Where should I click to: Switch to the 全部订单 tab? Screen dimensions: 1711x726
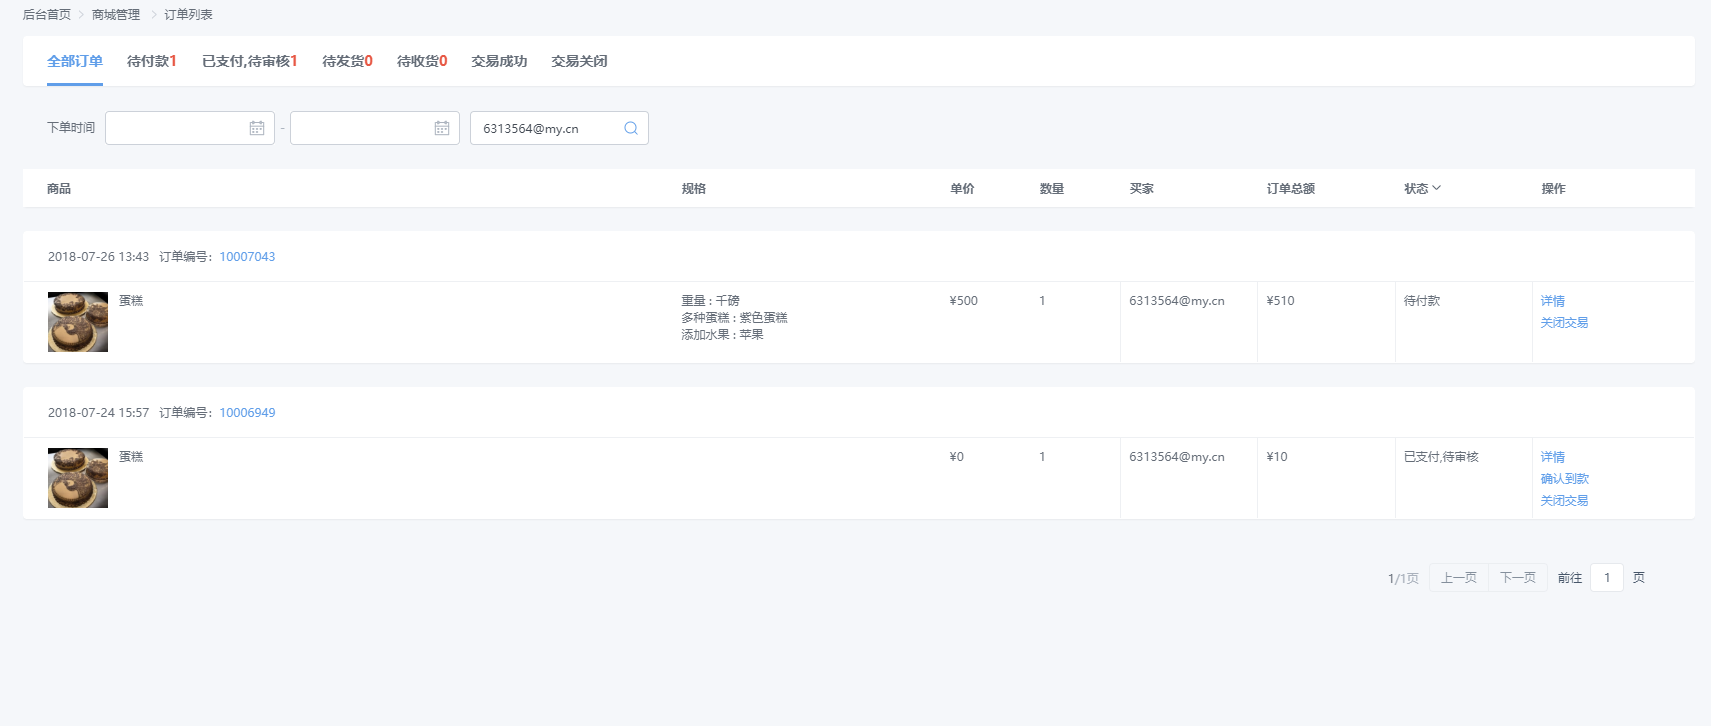pyautogui.click(x=75, y=61)
